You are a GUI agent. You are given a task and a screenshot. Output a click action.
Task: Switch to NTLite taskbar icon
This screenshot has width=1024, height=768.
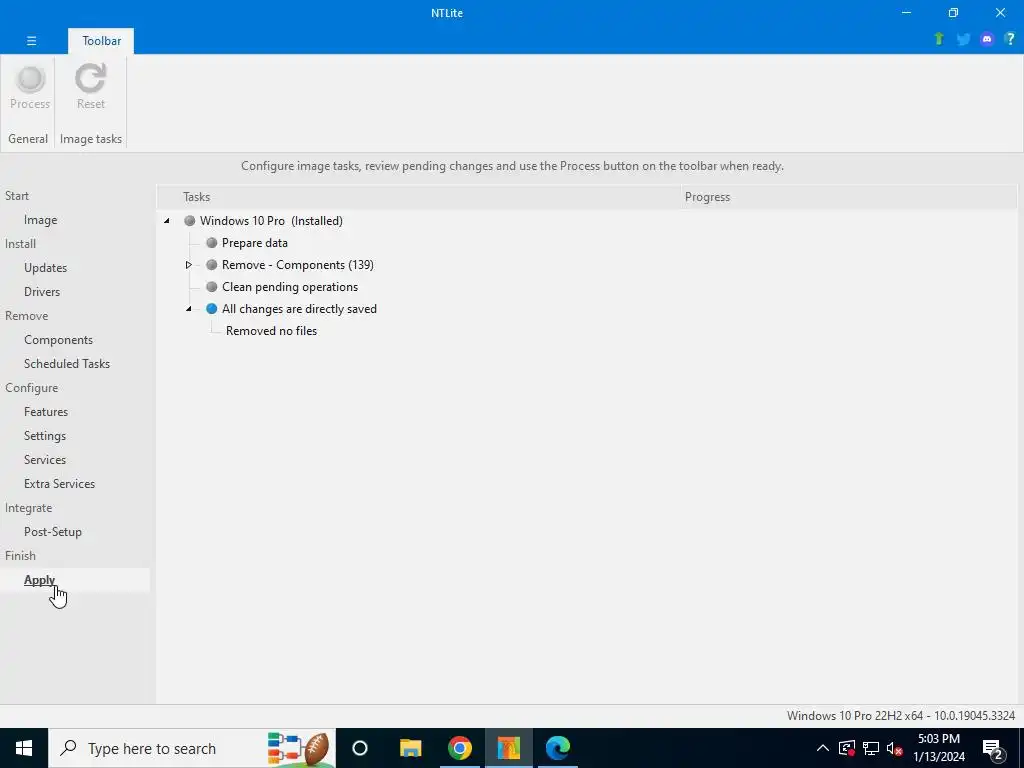pyautogui.click(x=509, y=748)
